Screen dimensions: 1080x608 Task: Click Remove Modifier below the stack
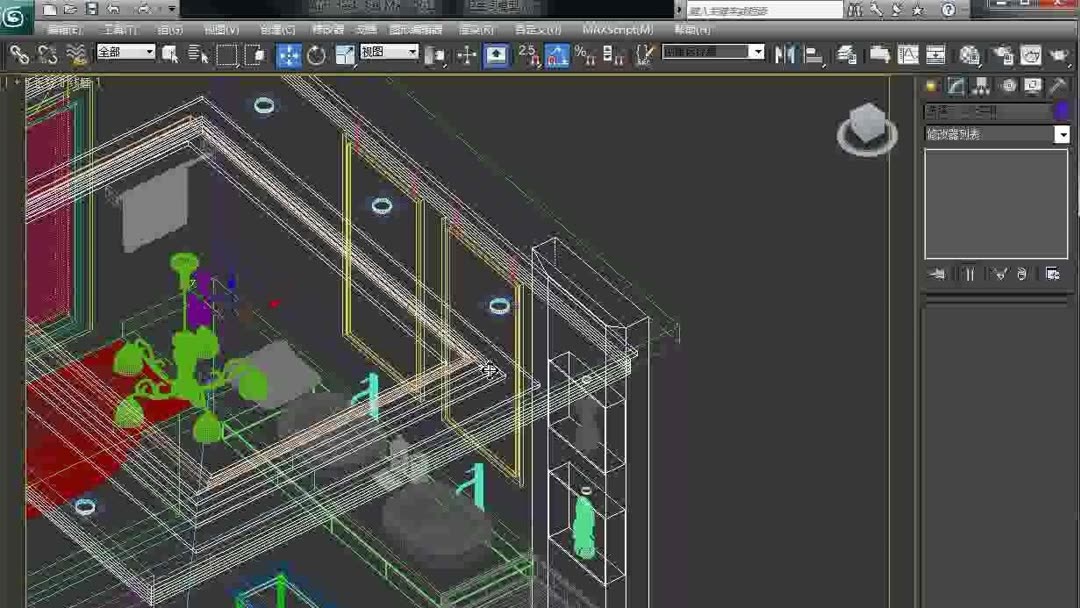pos(1023,273)
